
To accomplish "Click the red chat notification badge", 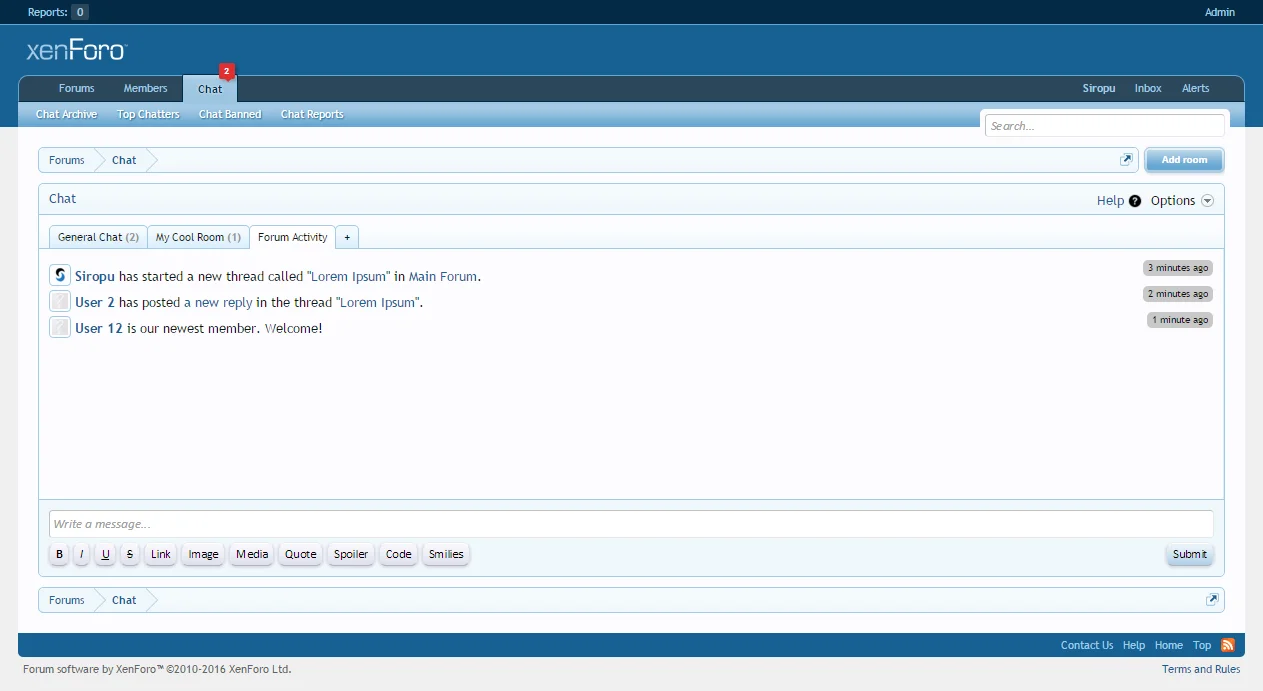I will click(226, 71).
